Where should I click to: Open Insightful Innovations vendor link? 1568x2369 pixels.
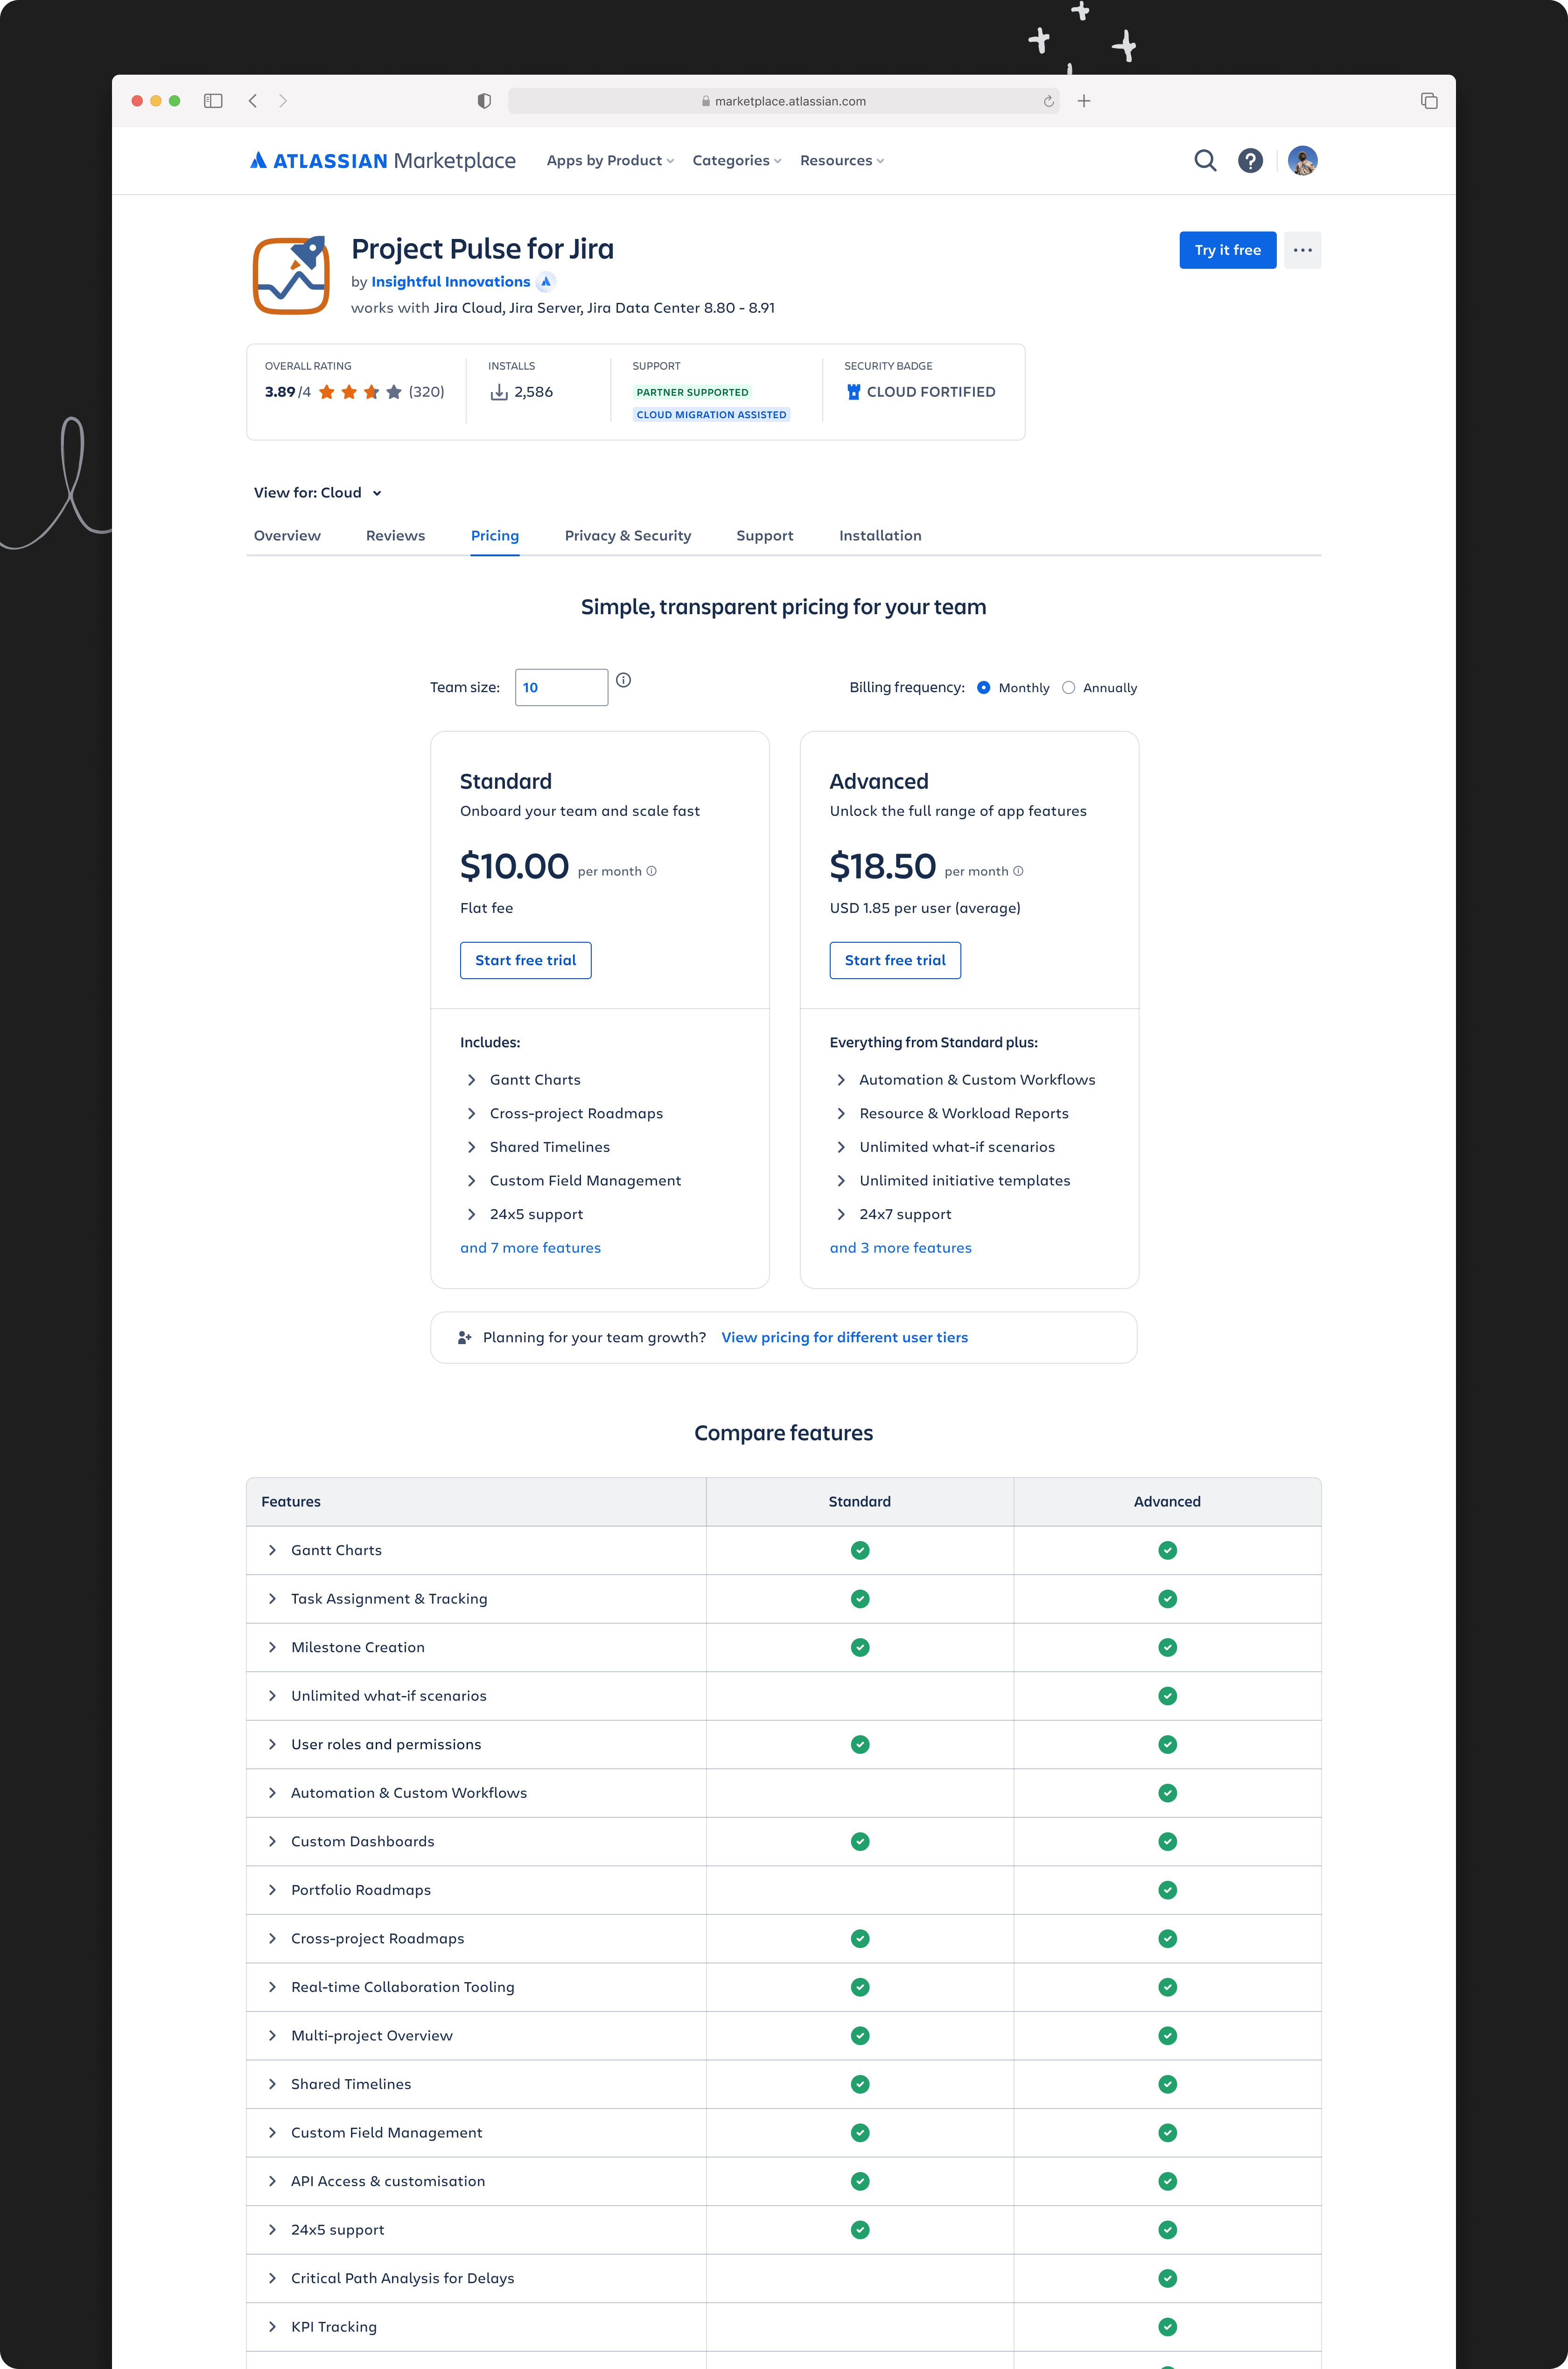click(451, 282)
